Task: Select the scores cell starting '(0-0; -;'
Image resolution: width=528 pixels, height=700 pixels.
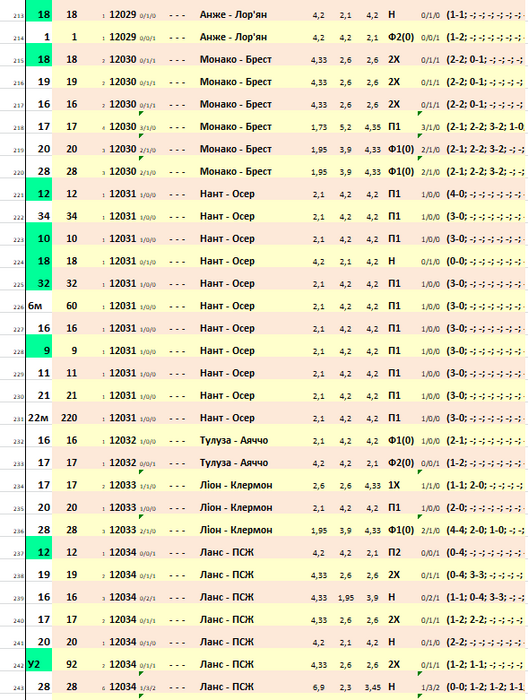Action: [485, 261]
